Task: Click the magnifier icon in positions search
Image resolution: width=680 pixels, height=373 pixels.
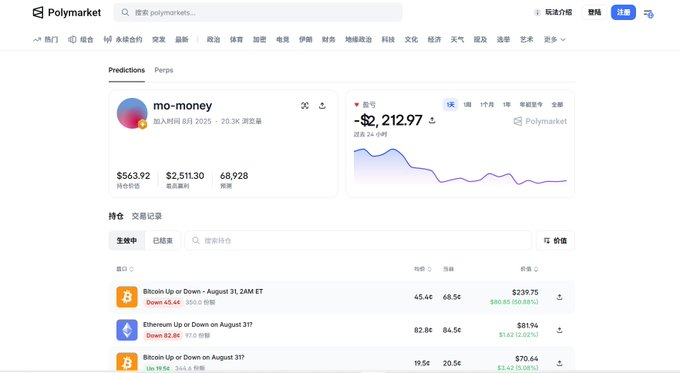Action: click(196, 240)
